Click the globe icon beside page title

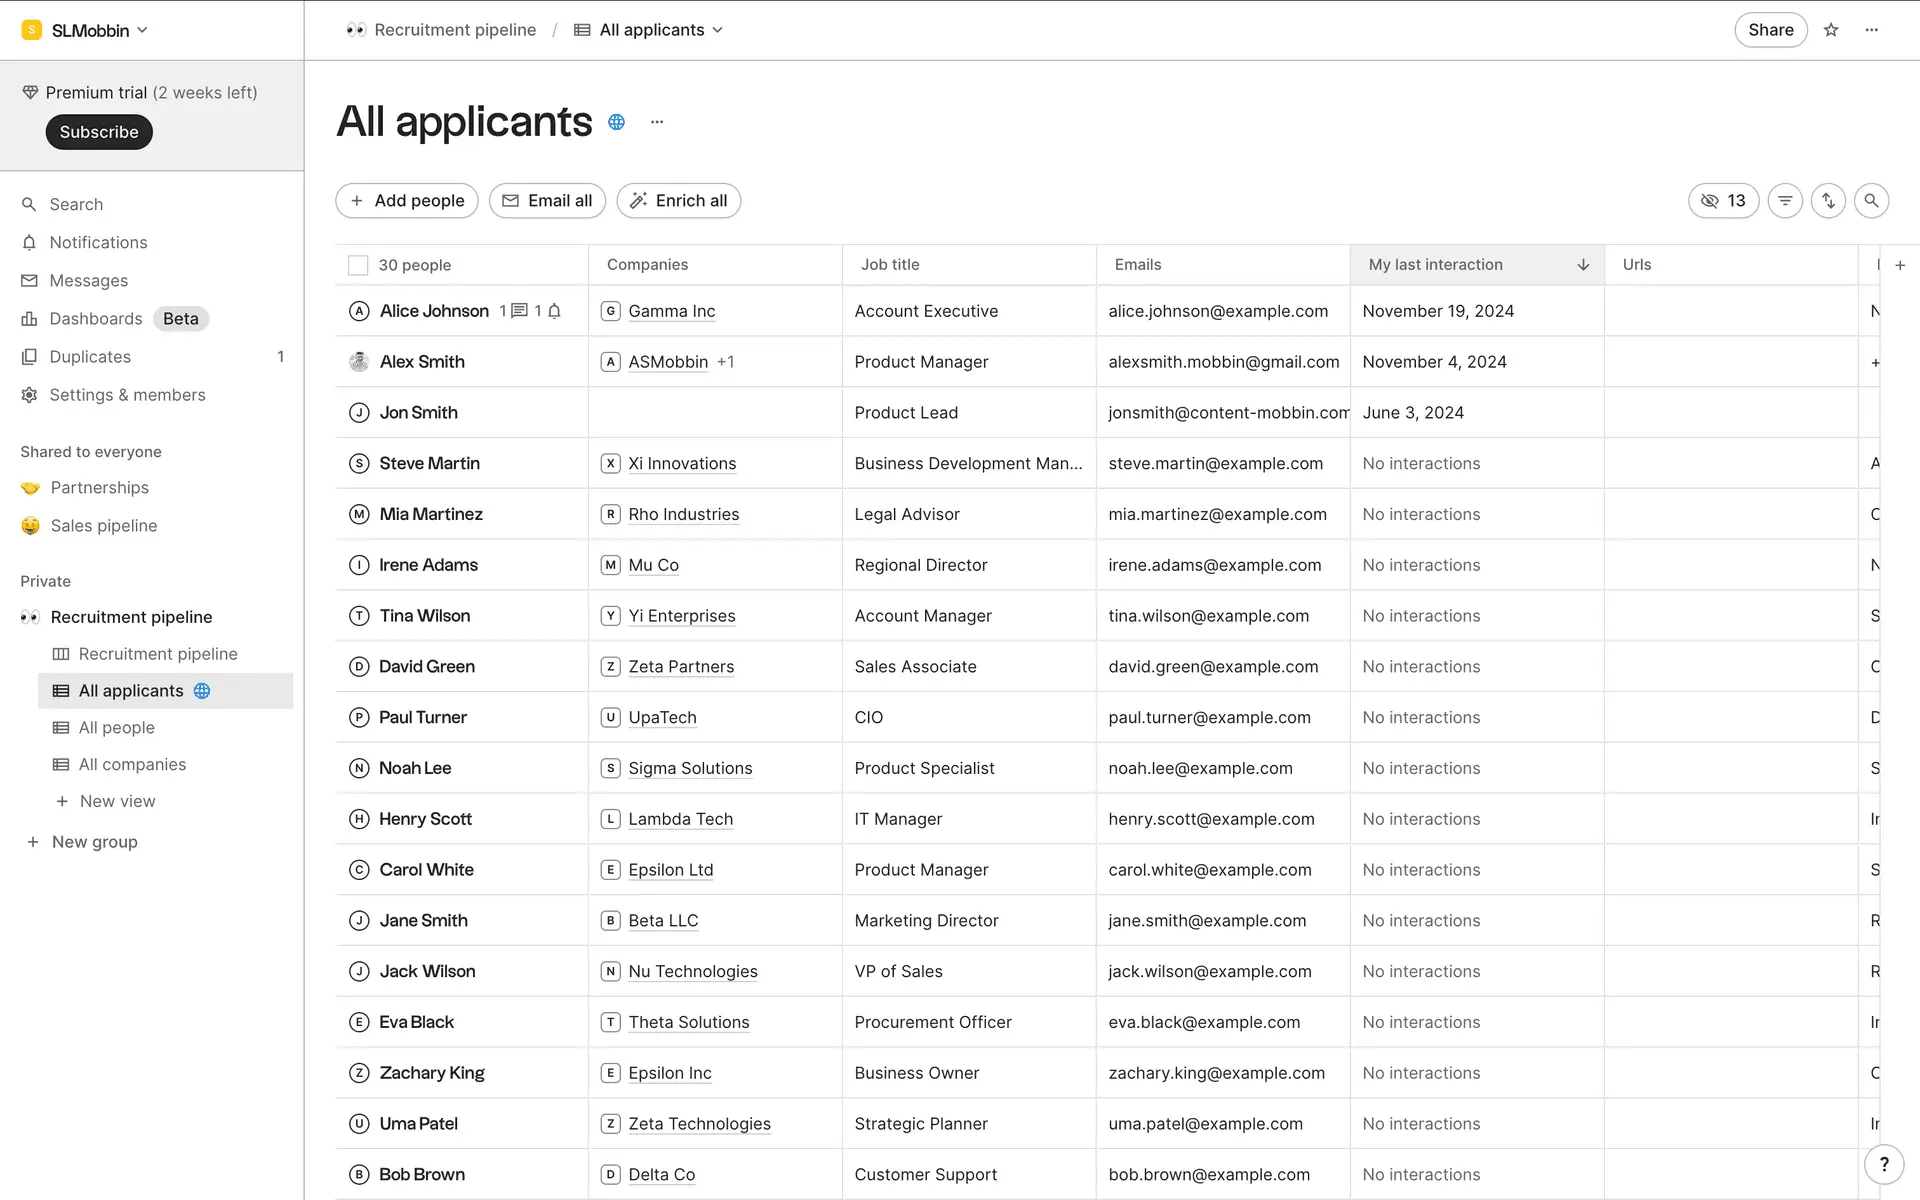click(x=617, y=122)
